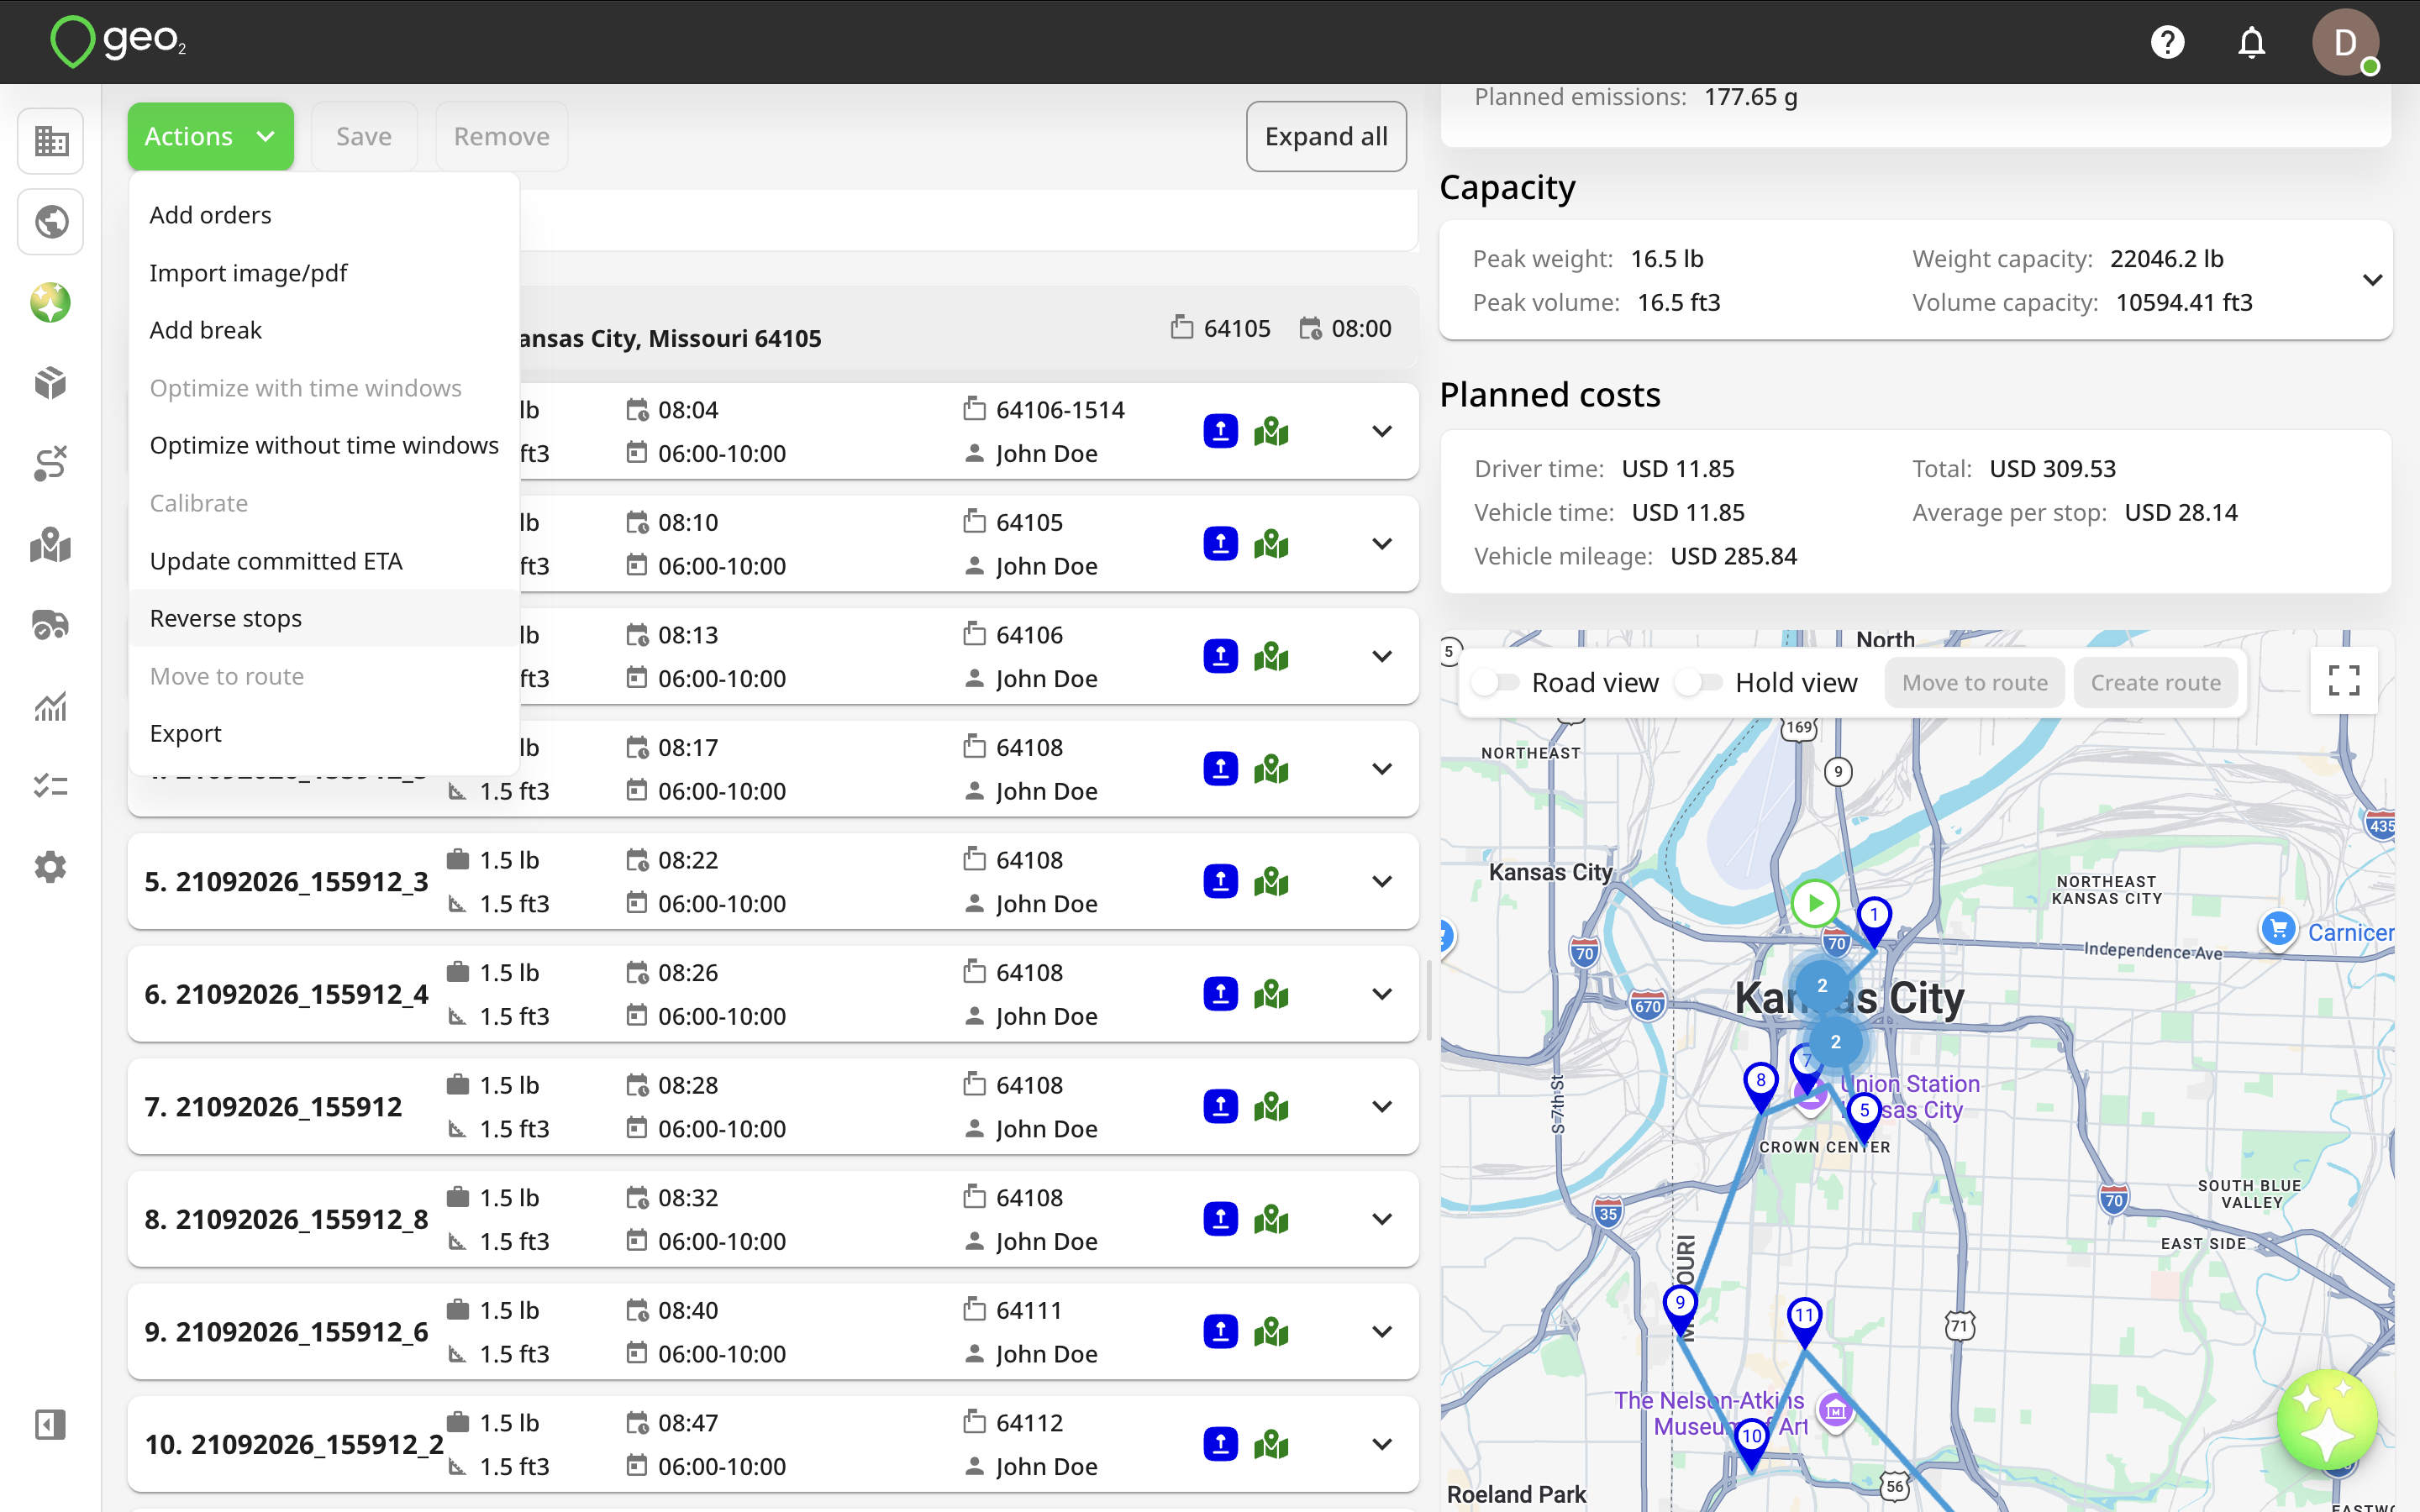Enter fullscreen map view
Viewport: 2420px width, 1512px height.
click(2343, 681)
